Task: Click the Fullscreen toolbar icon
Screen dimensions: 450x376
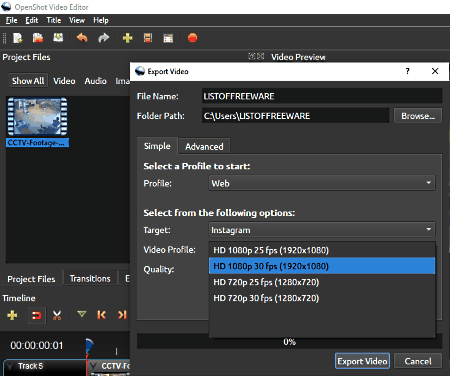Action: 168,38
